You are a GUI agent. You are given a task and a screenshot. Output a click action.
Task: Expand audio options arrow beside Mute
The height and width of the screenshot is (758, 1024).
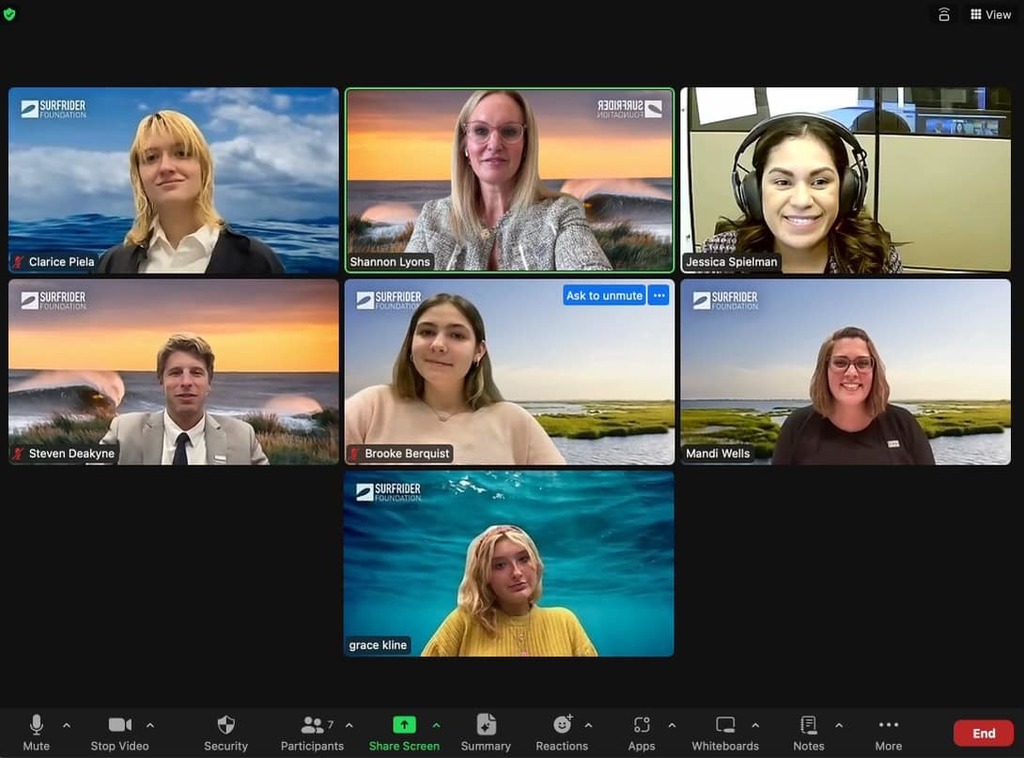tap(67, 725)
